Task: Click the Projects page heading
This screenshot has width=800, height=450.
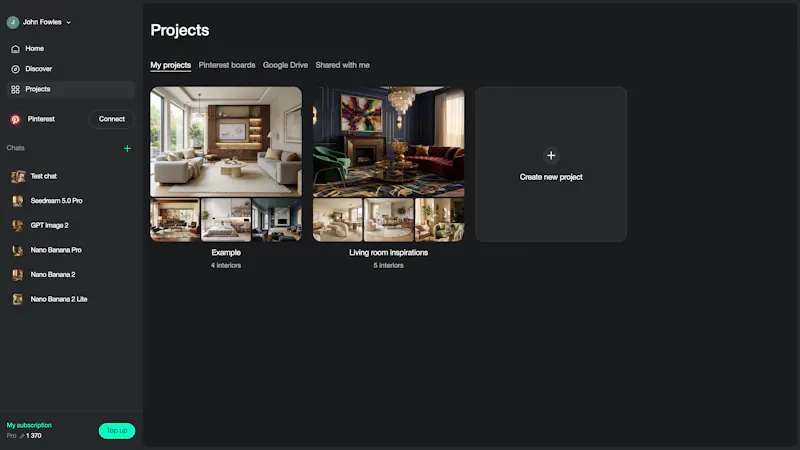Action: point(180,30)
